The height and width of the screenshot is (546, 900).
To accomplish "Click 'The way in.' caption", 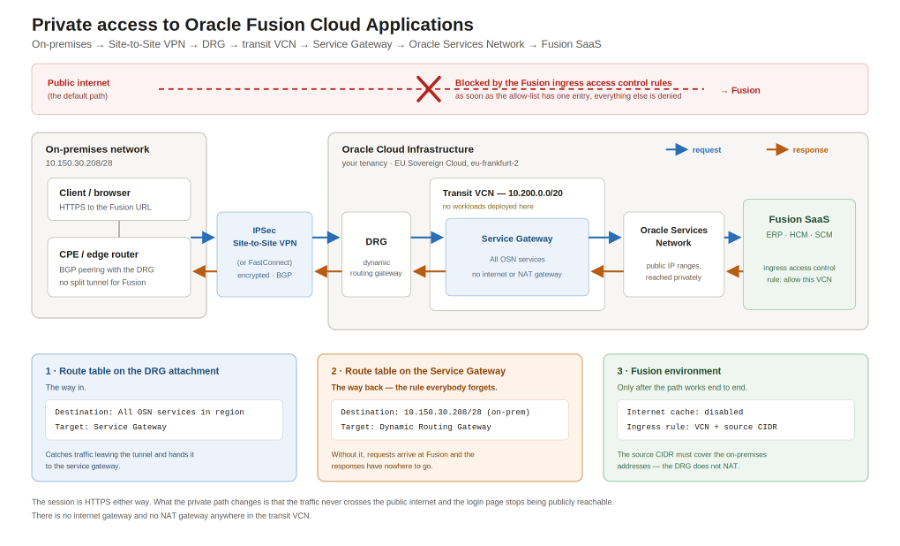I will (x=65, y=388).
